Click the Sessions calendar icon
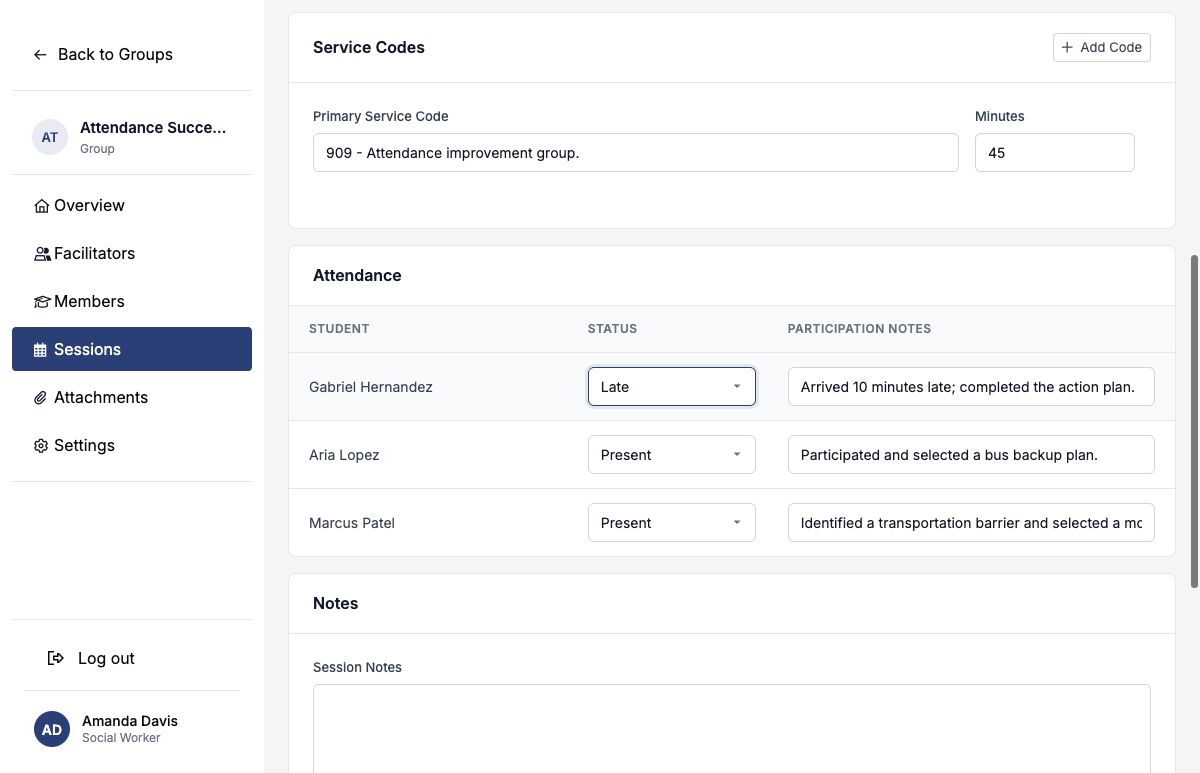 click(x=41, y=350)
